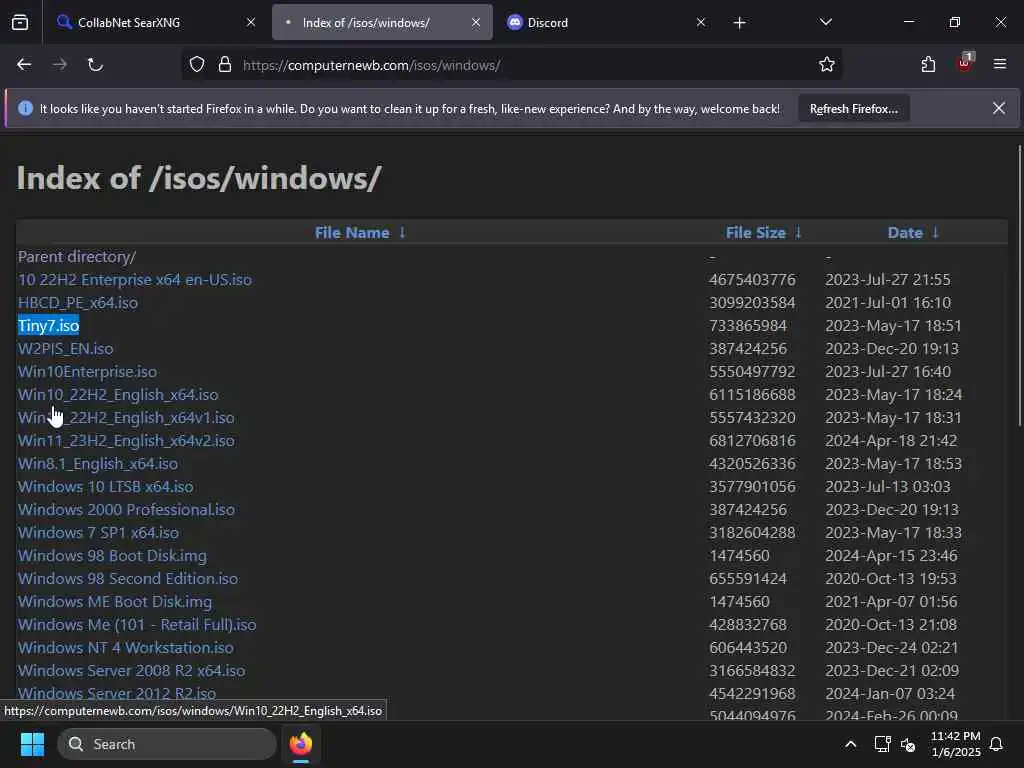Download Windows ME Boot Disk.img
The height and width of the screenshot is (768, 1024).
[x=115, y=601]
